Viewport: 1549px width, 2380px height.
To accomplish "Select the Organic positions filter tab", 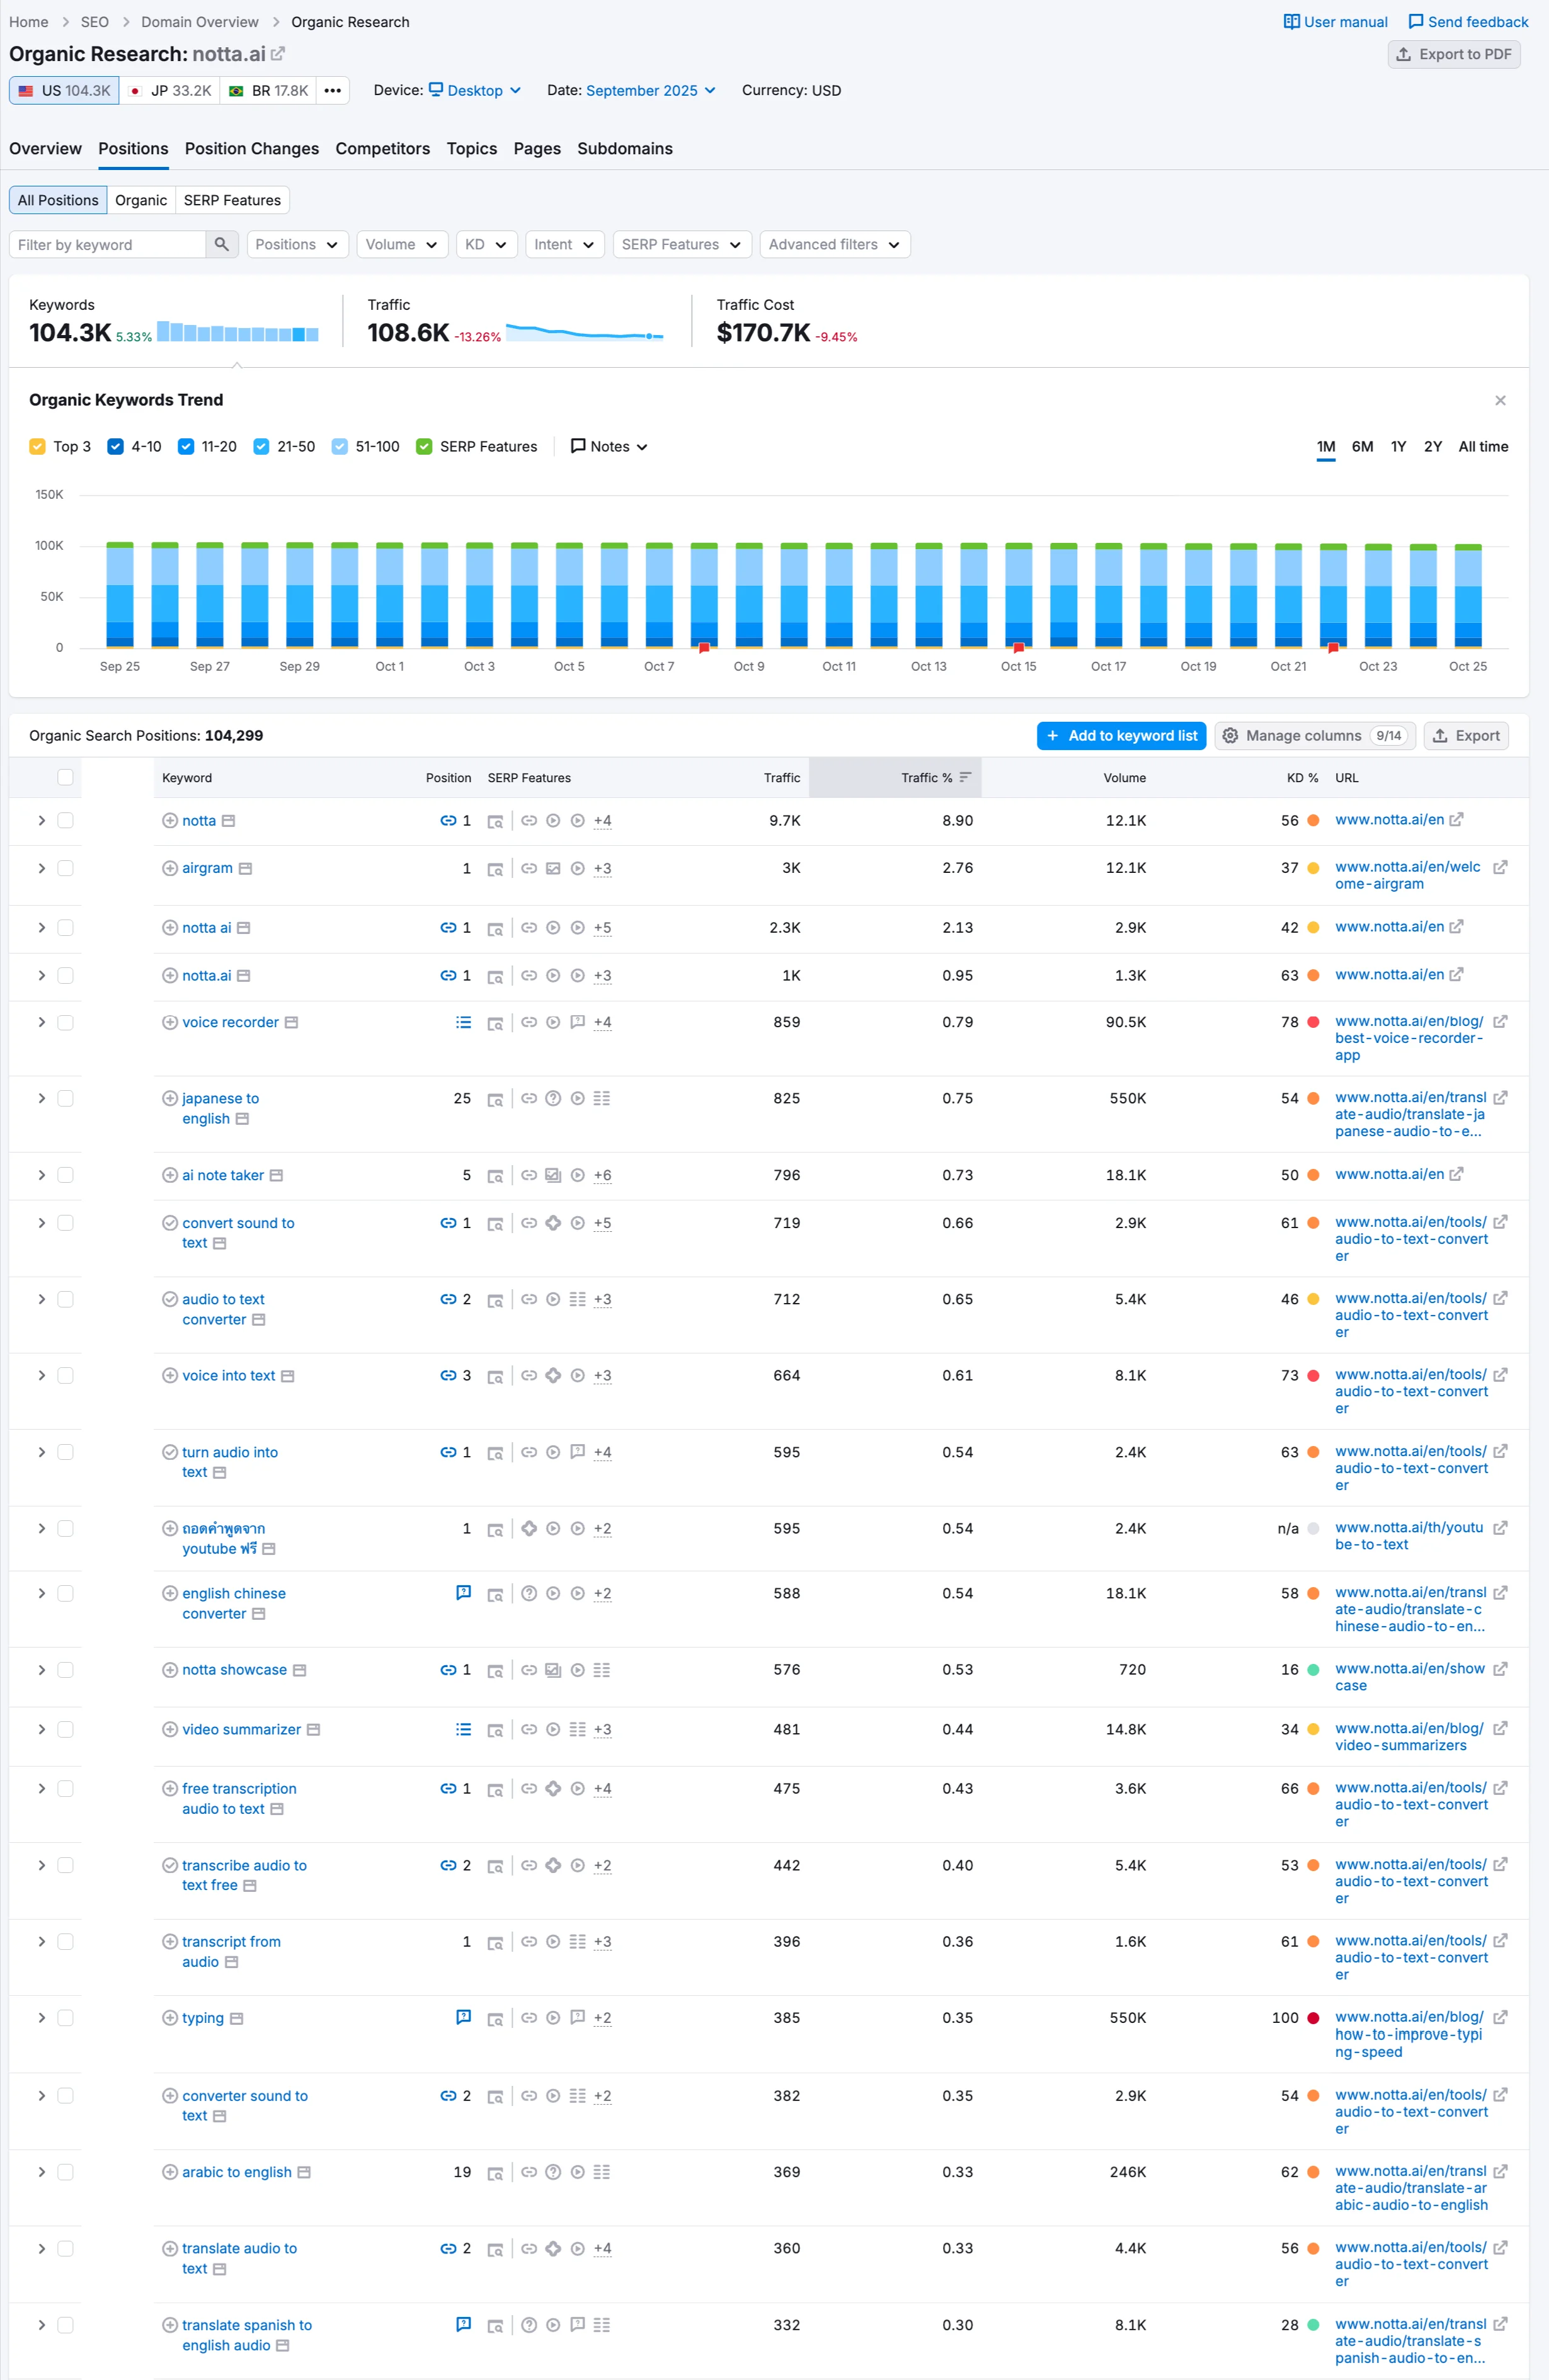I will (x=140, y=200).
